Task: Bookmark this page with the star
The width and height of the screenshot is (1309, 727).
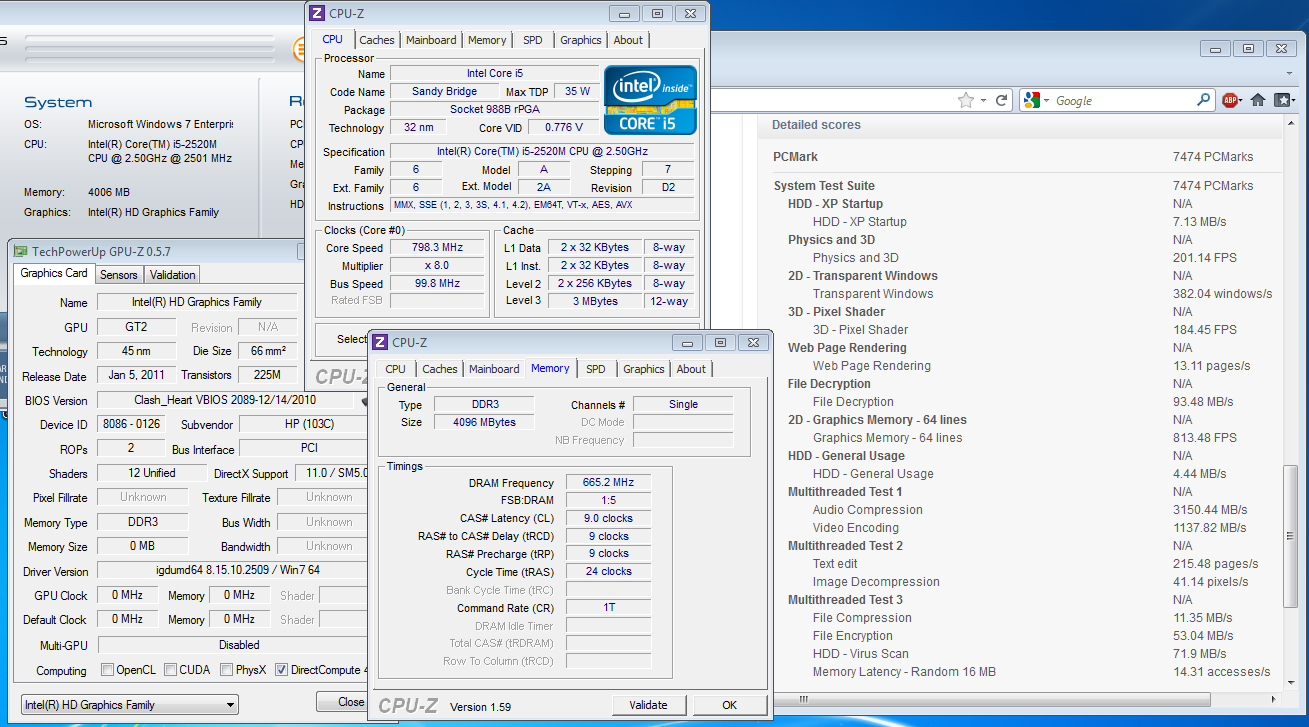Action: (x=965, y=100)
